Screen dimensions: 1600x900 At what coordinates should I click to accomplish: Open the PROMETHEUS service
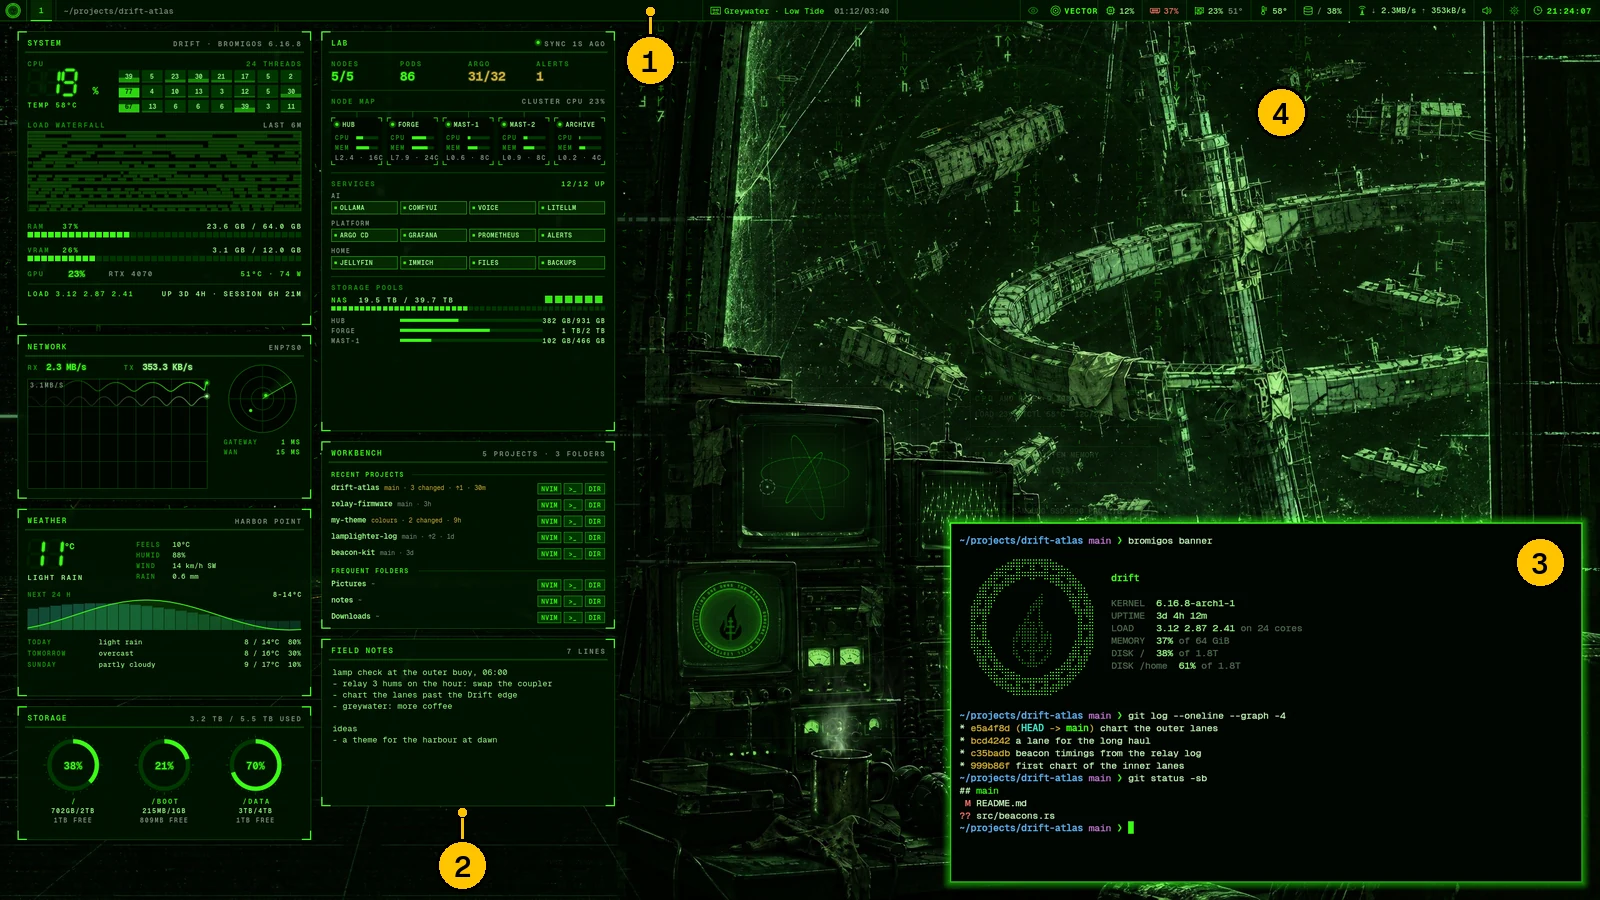point(502,235)
